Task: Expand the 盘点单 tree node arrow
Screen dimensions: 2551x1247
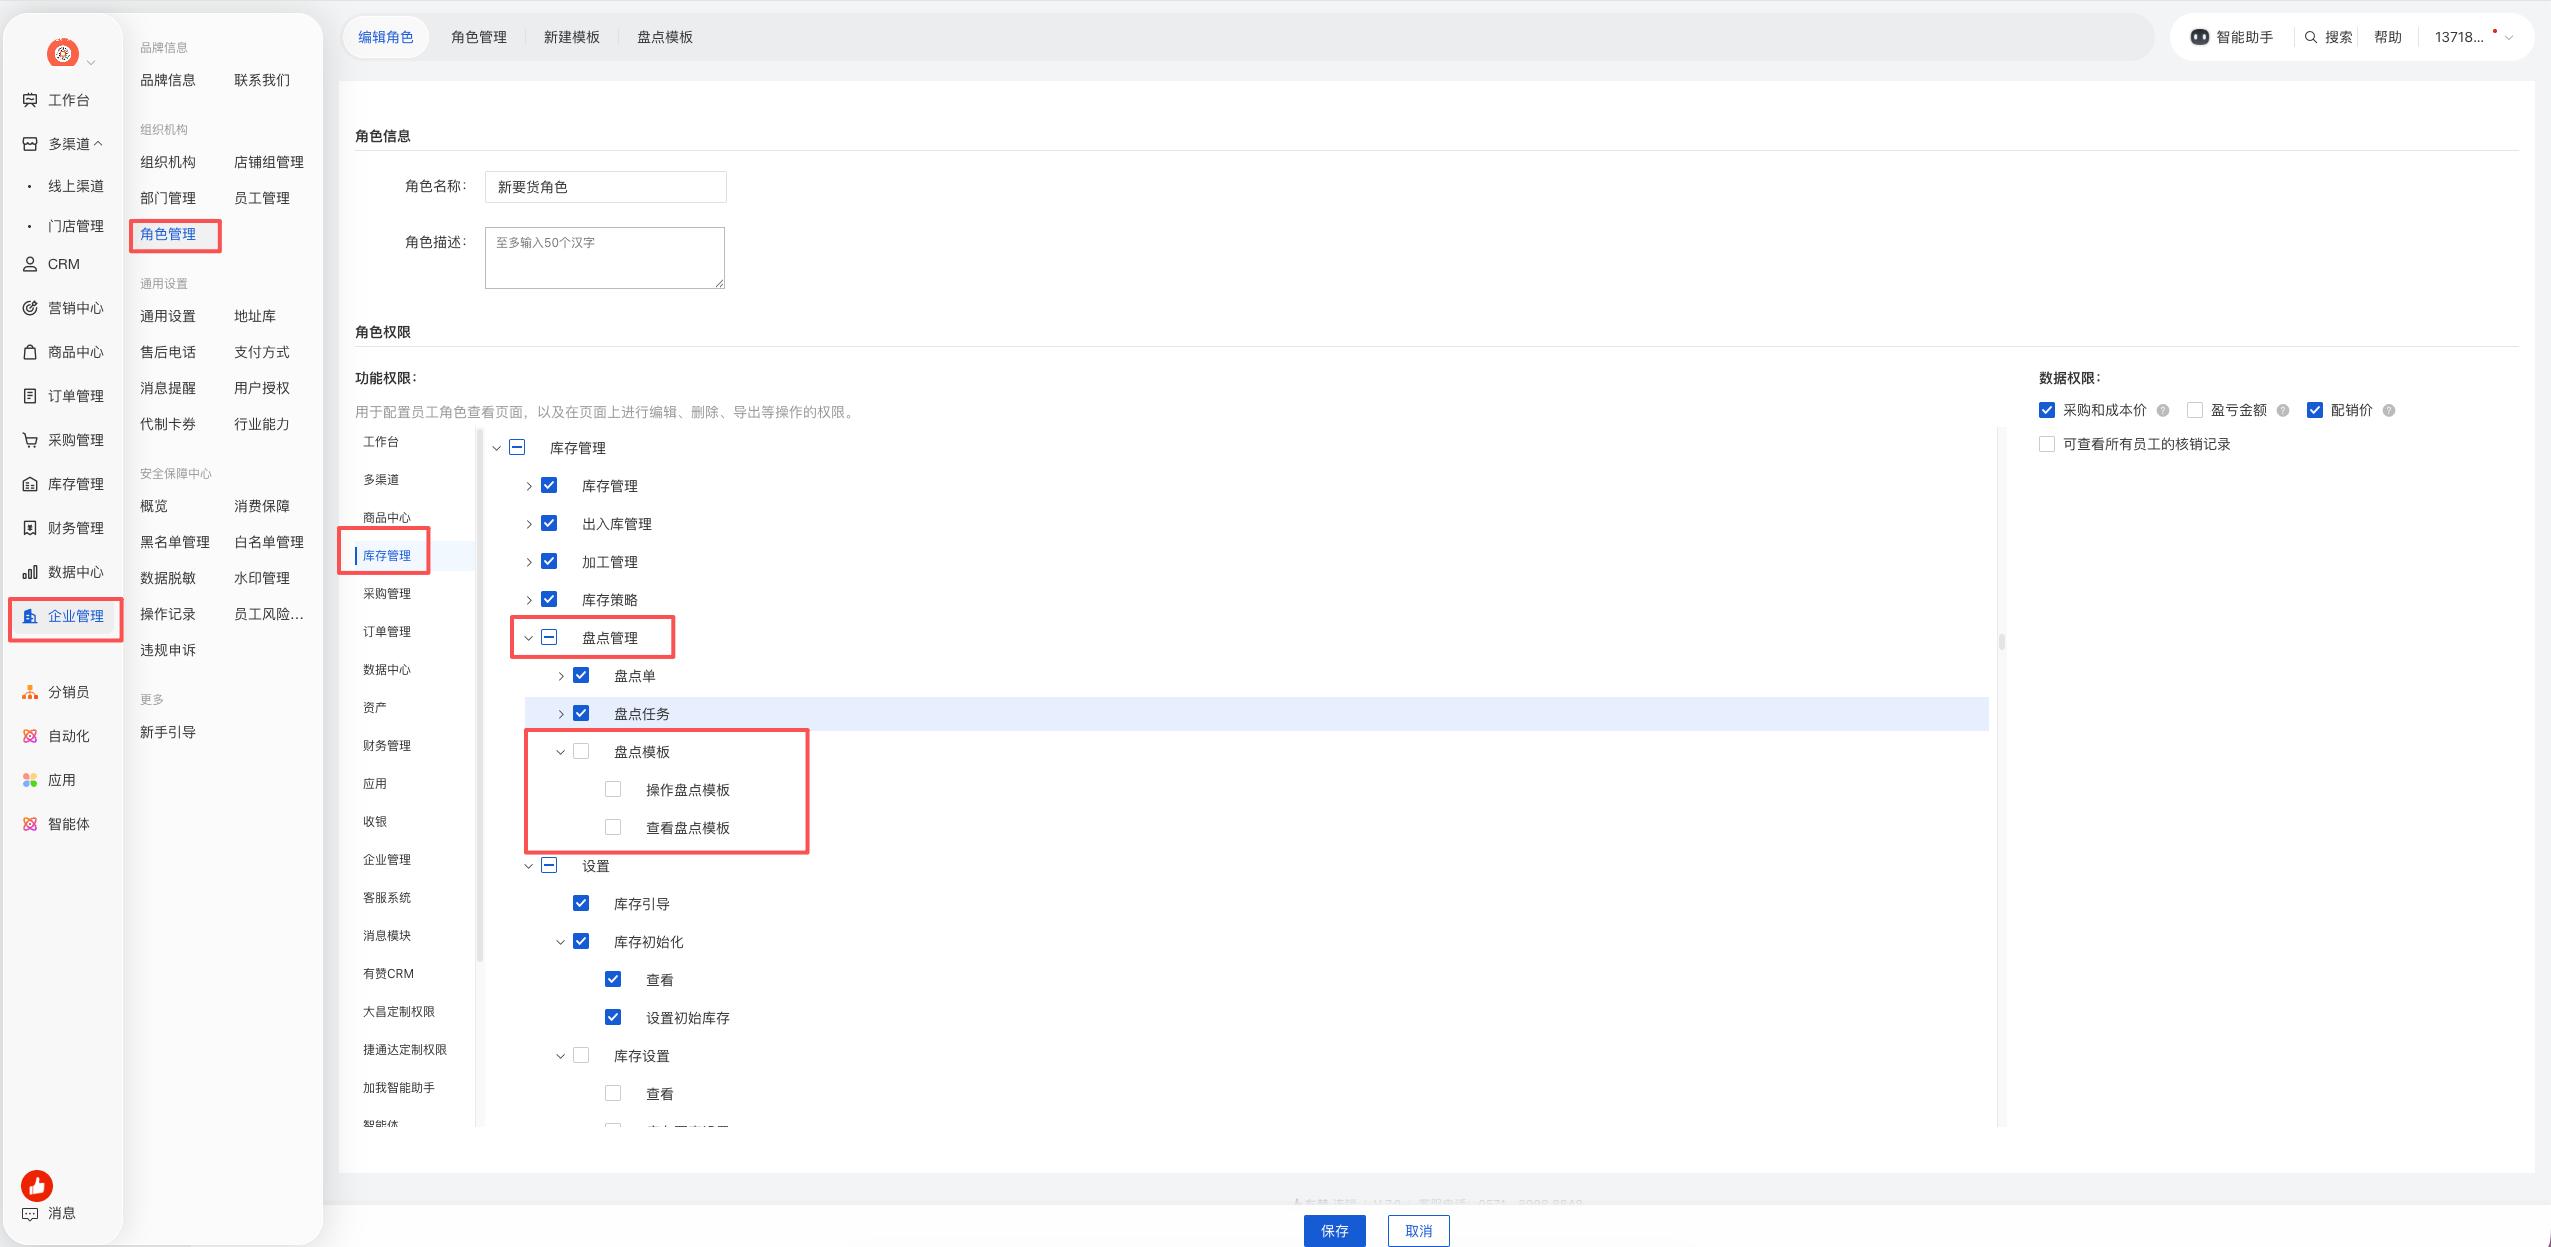Action: (x=561, y=676)
